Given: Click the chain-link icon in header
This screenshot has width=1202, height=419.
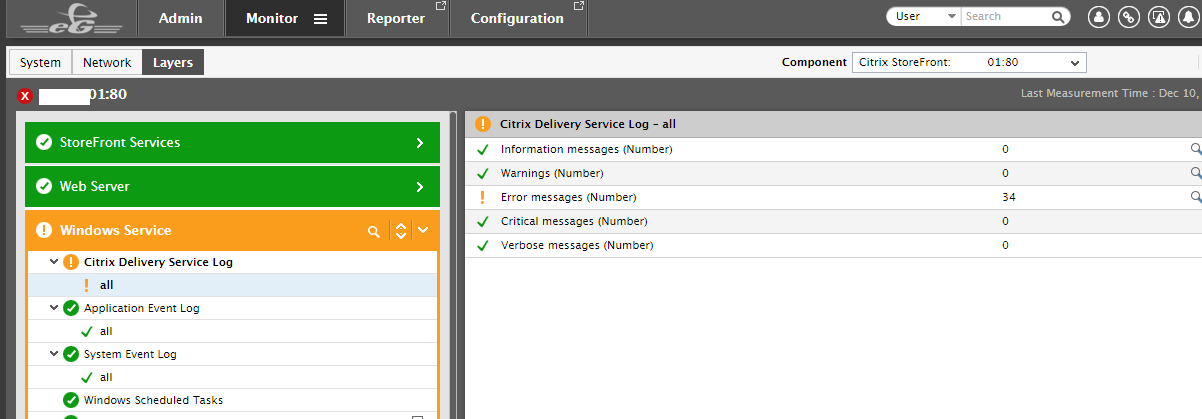Looking at the screenshot, I should click(x=1128, y=17).
